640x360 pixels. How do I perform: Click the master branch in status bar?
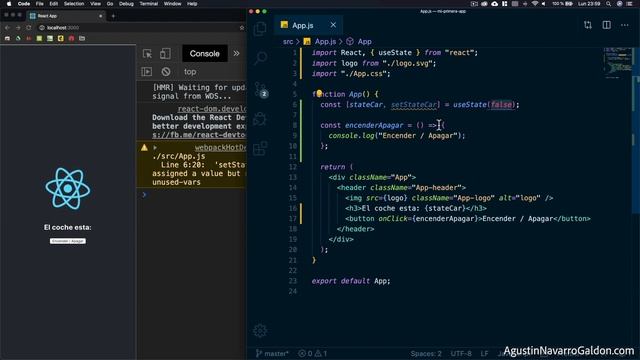[272, 353]
